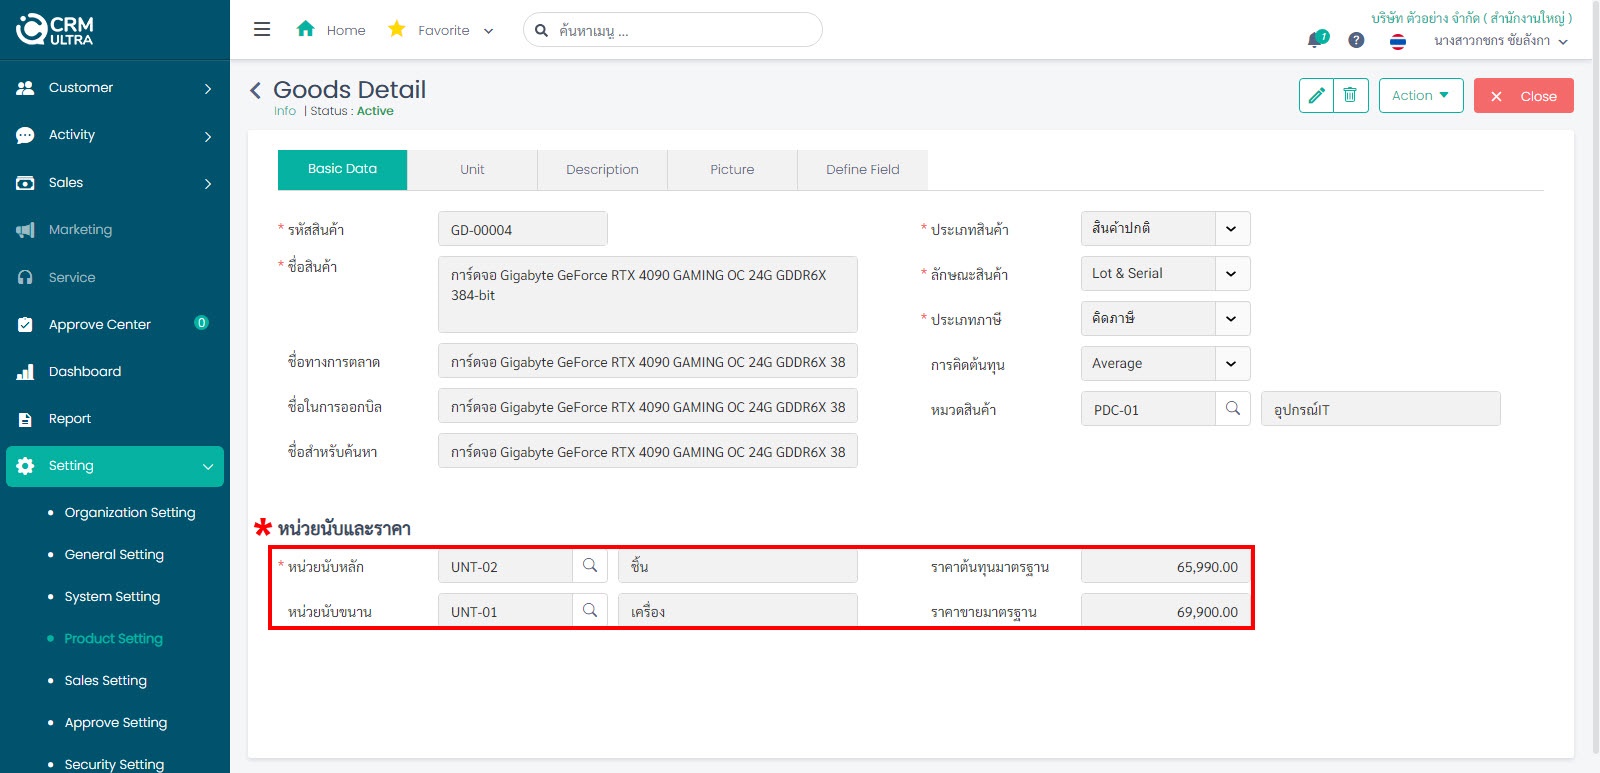Switch to the Description tab
The width and height of the screenshot is (1600, 773).
(x=602, y=170)
